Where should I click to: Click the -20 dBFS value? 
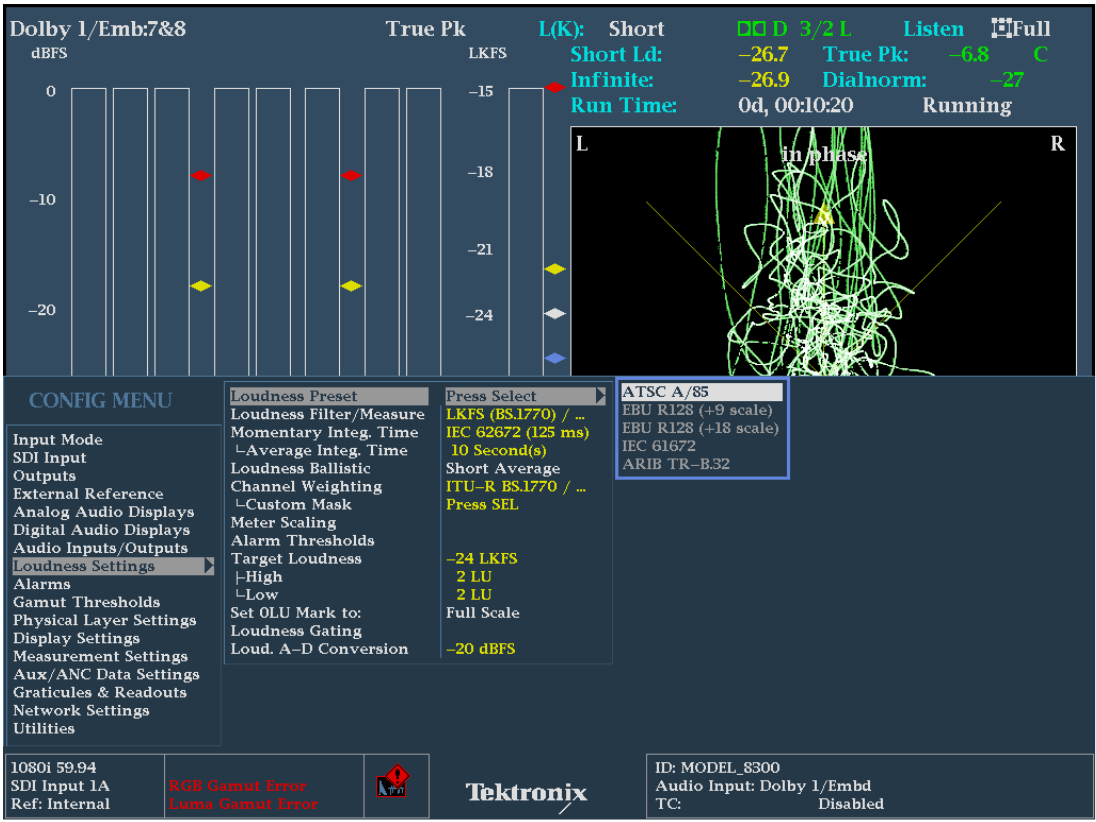(x=481, y=649)
